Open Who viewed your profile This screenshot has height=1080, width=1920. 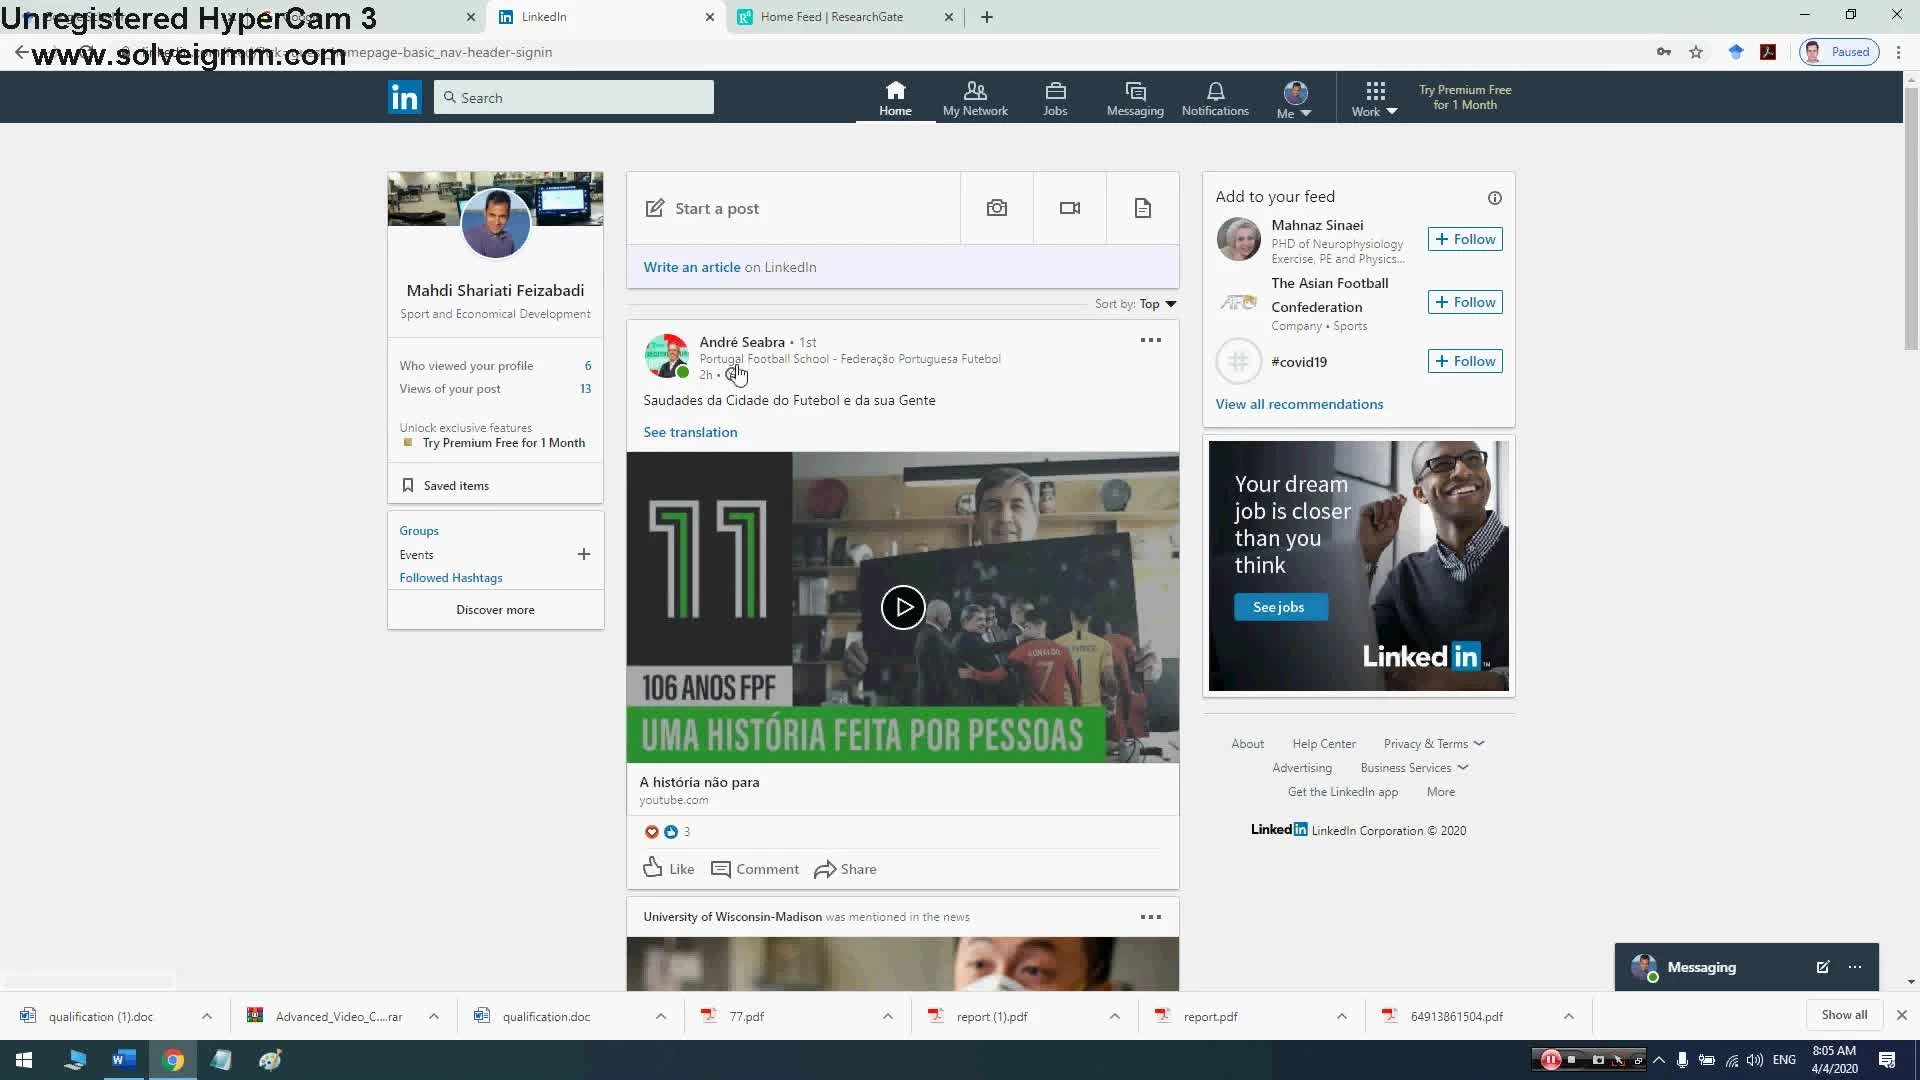[x=466, y=366]
